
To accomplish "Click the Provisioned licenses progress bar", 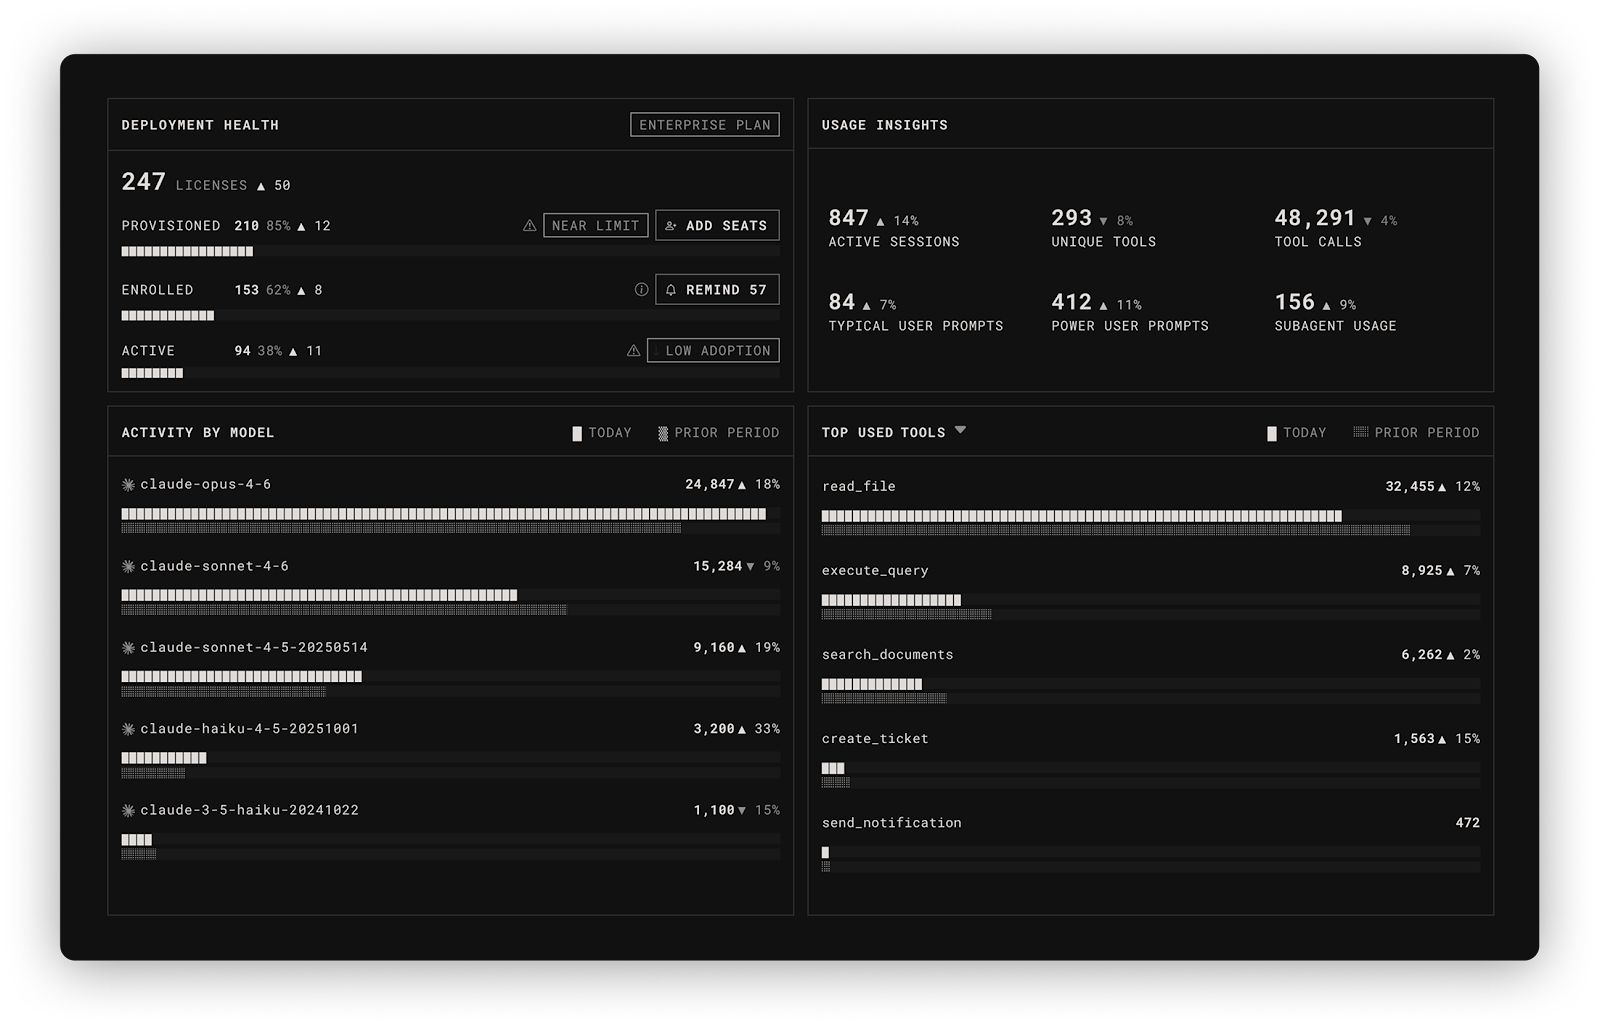I will [x=450, y=252].
